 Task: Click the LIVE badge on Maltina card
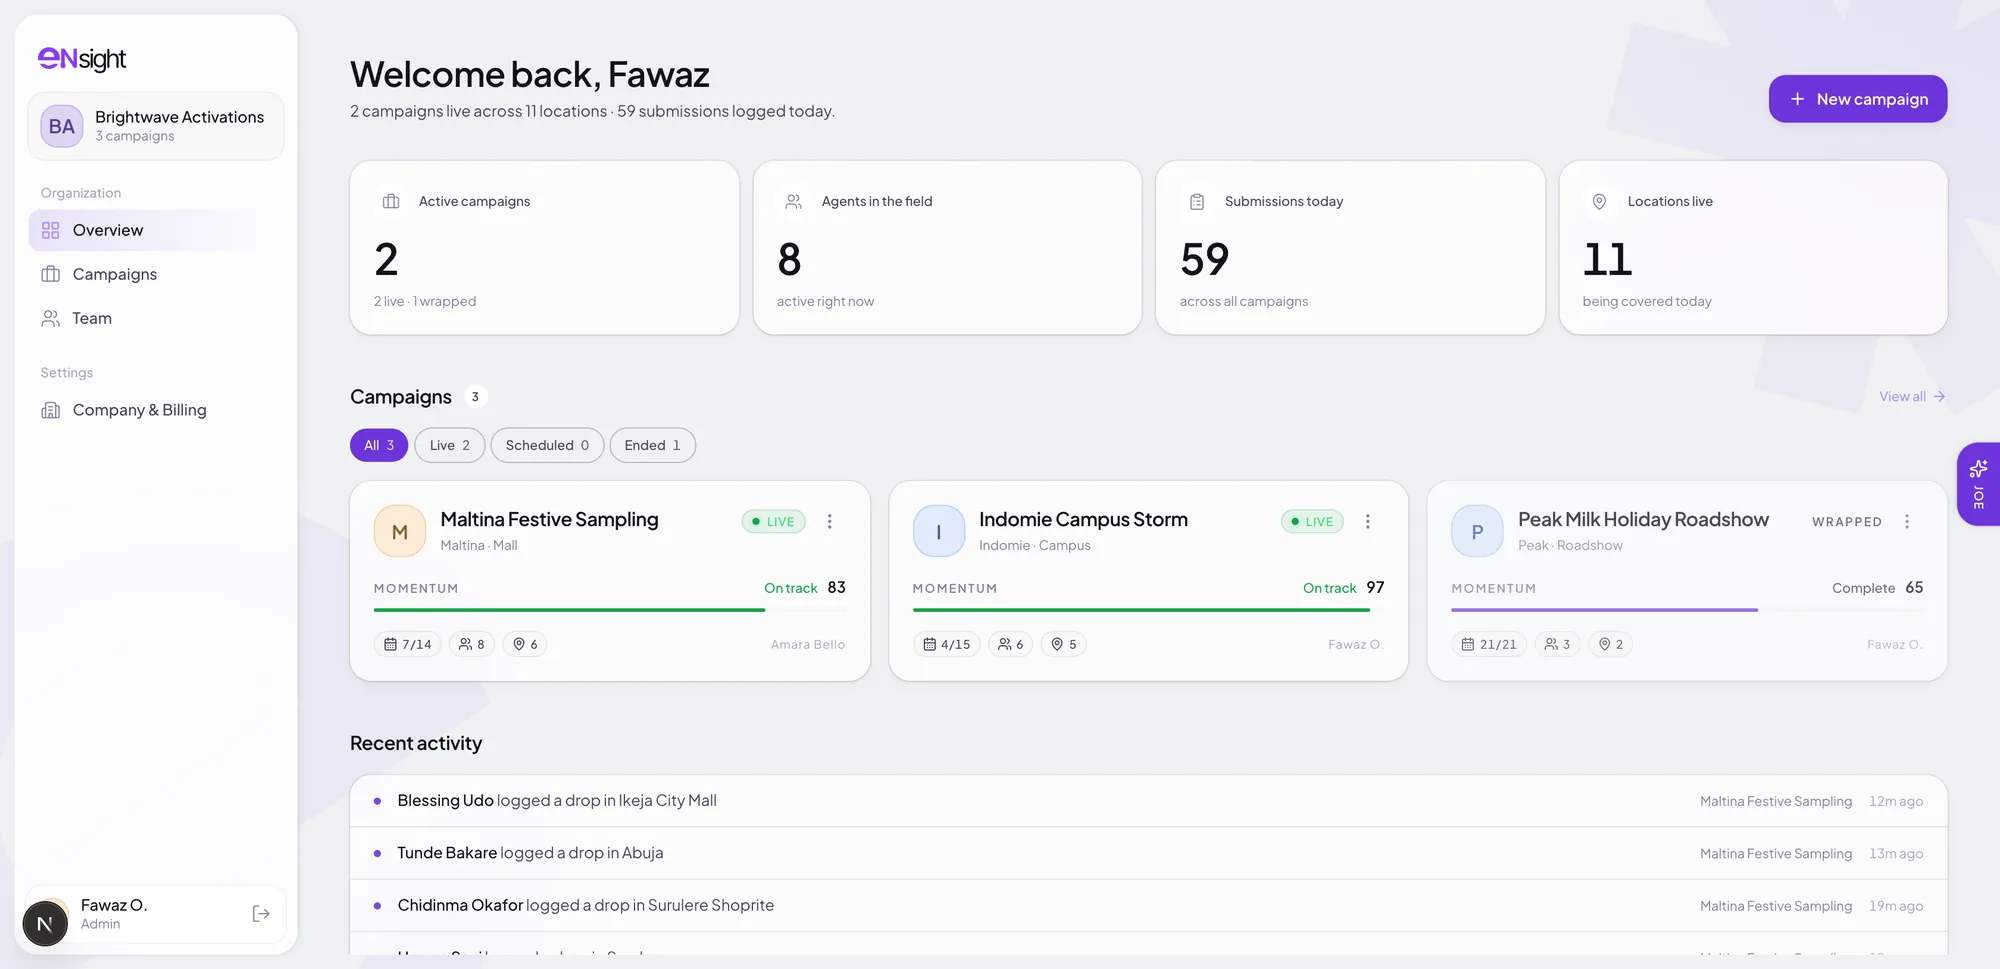pyautogui.click(x=774, y=521)
